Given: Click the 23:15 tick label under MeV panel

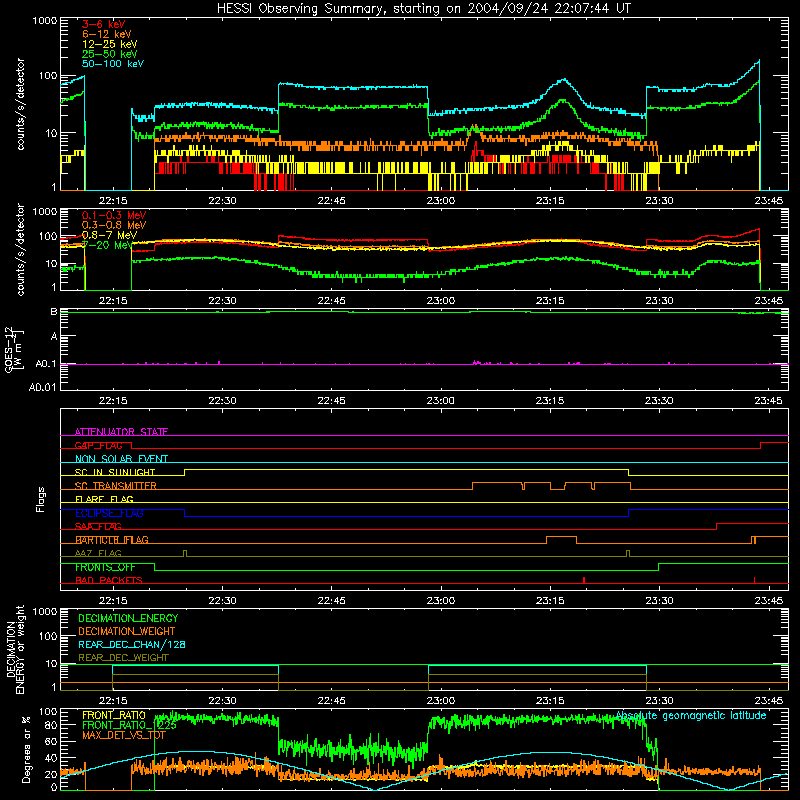Looking at the screenshot, I should pyautogui.click(x=550, y=301).
